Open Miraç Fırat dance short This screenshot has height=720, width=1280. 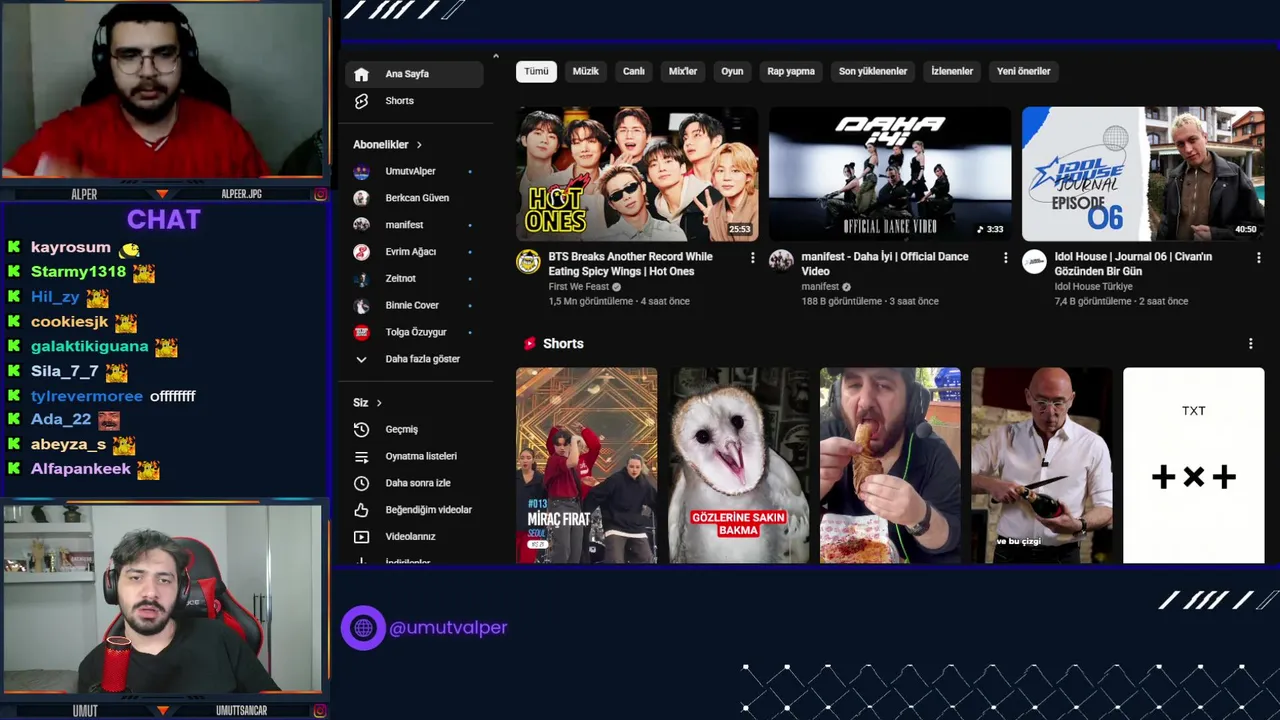587,466
